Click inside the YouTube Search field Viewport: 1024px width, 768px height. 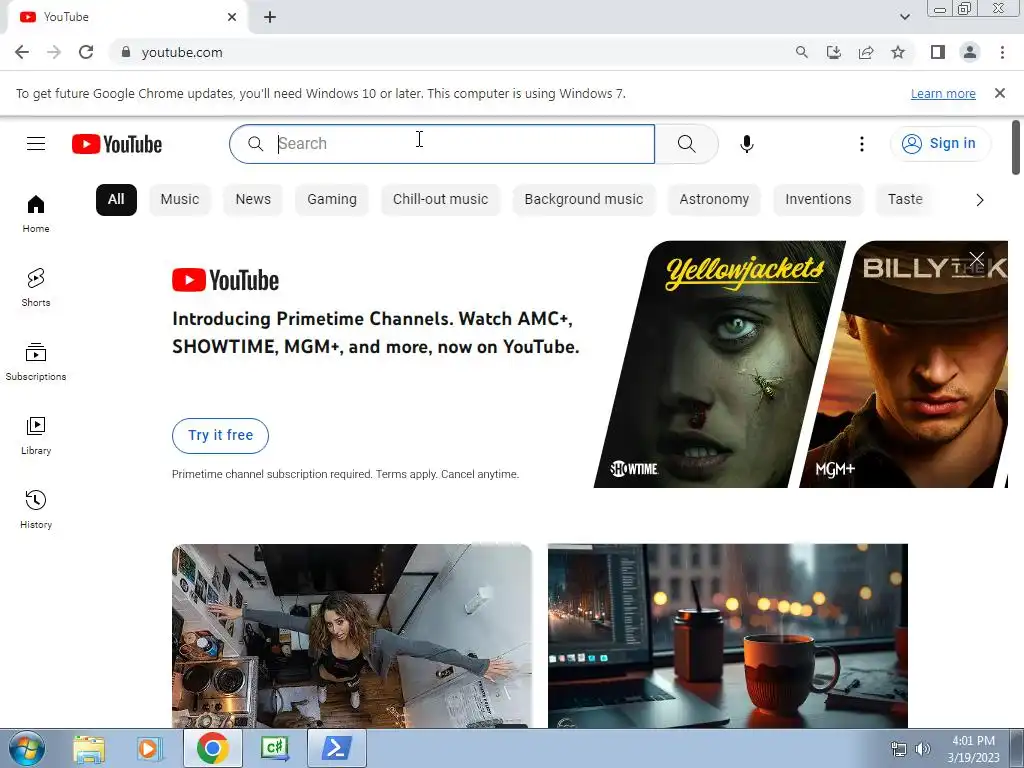tap(442, 144)
